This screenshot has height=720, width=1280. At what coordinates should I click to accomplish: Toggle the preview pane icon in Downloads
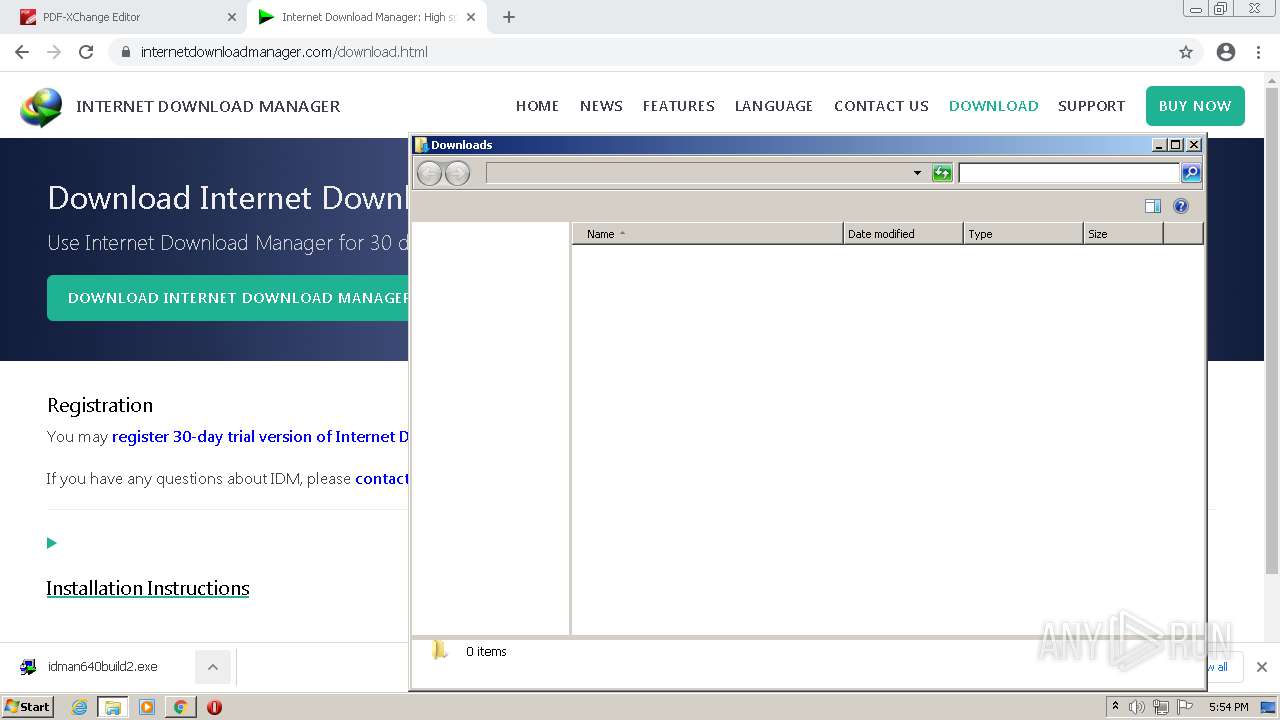click(x=1153, y=206)
